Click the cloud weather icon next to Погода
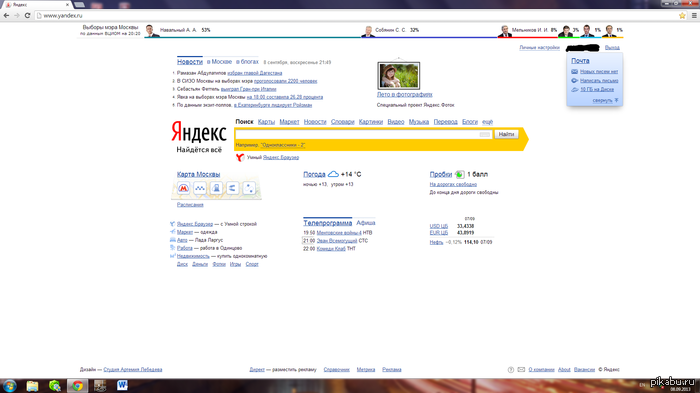 pyautogui.click(x=333, y=174)
